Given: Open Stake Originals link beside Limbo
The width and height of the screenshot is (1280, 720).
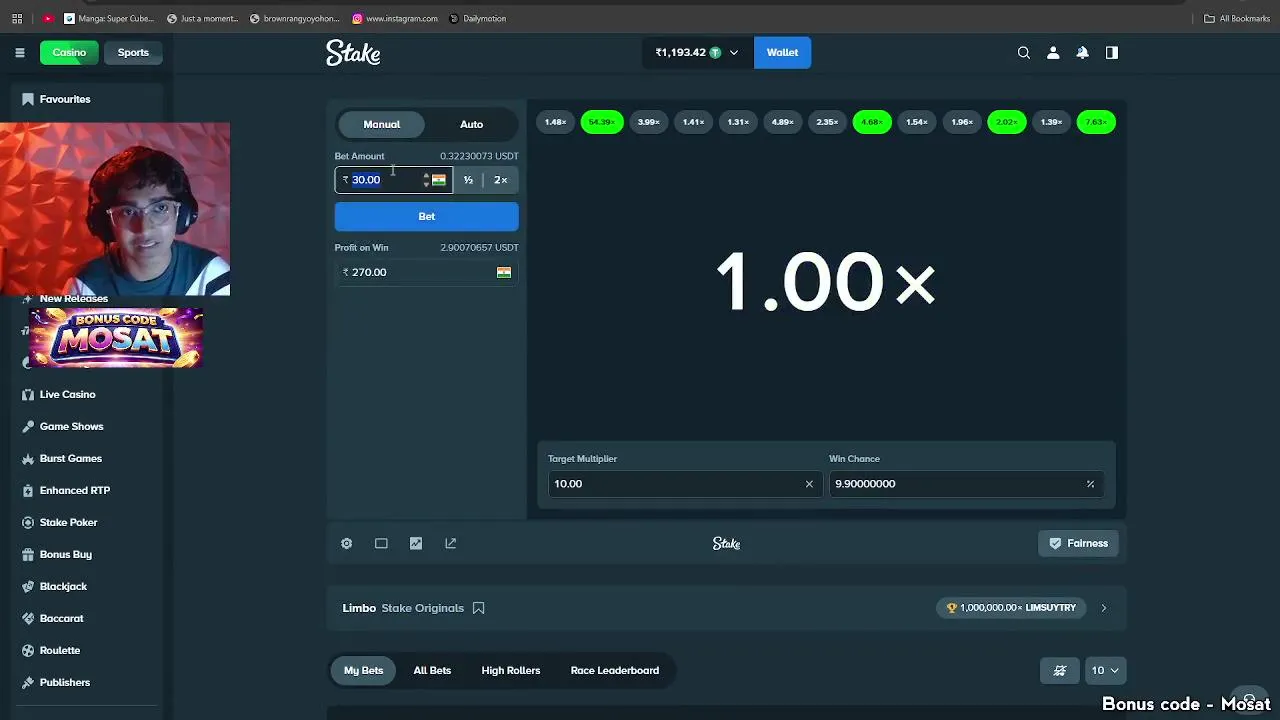Looking at the screenshot, I should click(422, 608).
